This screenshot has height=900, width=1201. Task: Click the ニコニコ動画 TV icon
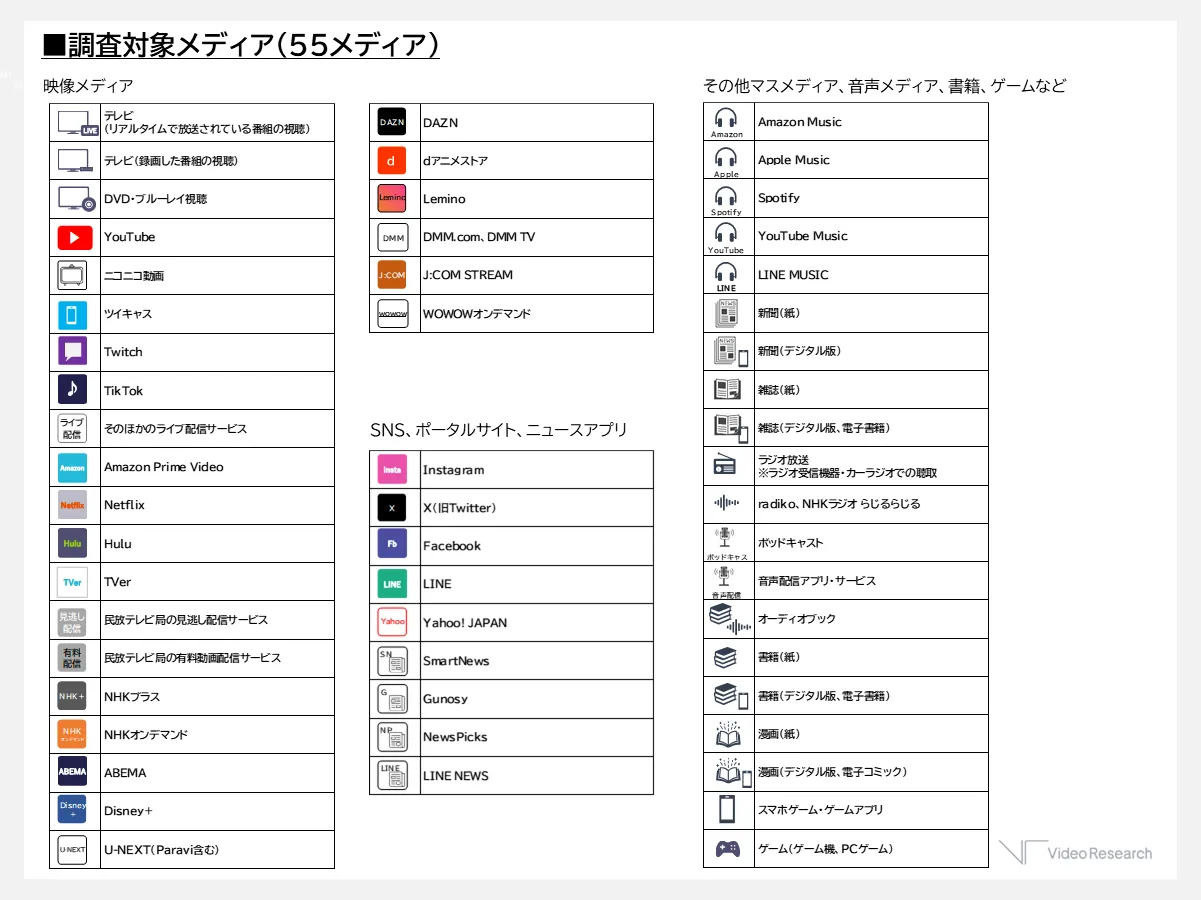[73, 275]
